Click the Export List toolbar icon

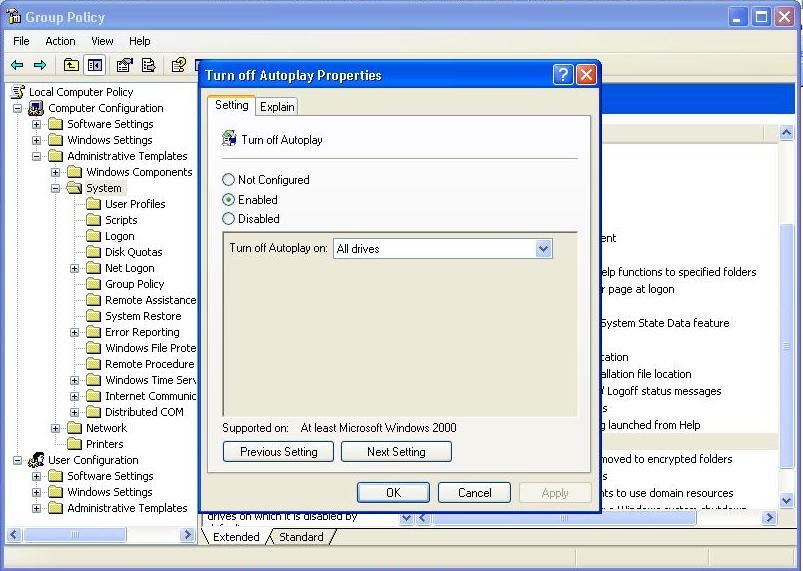point(149,65)
